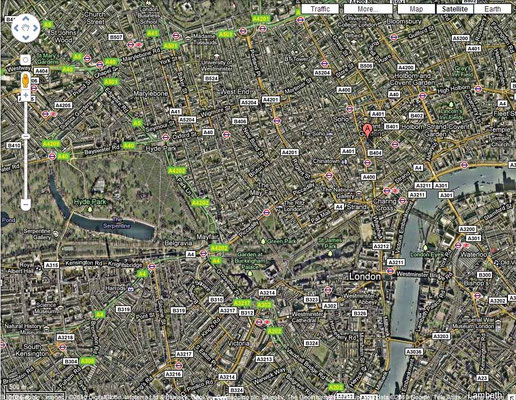Click the tube icon above Pimlico Rd

tap(178, 365)
